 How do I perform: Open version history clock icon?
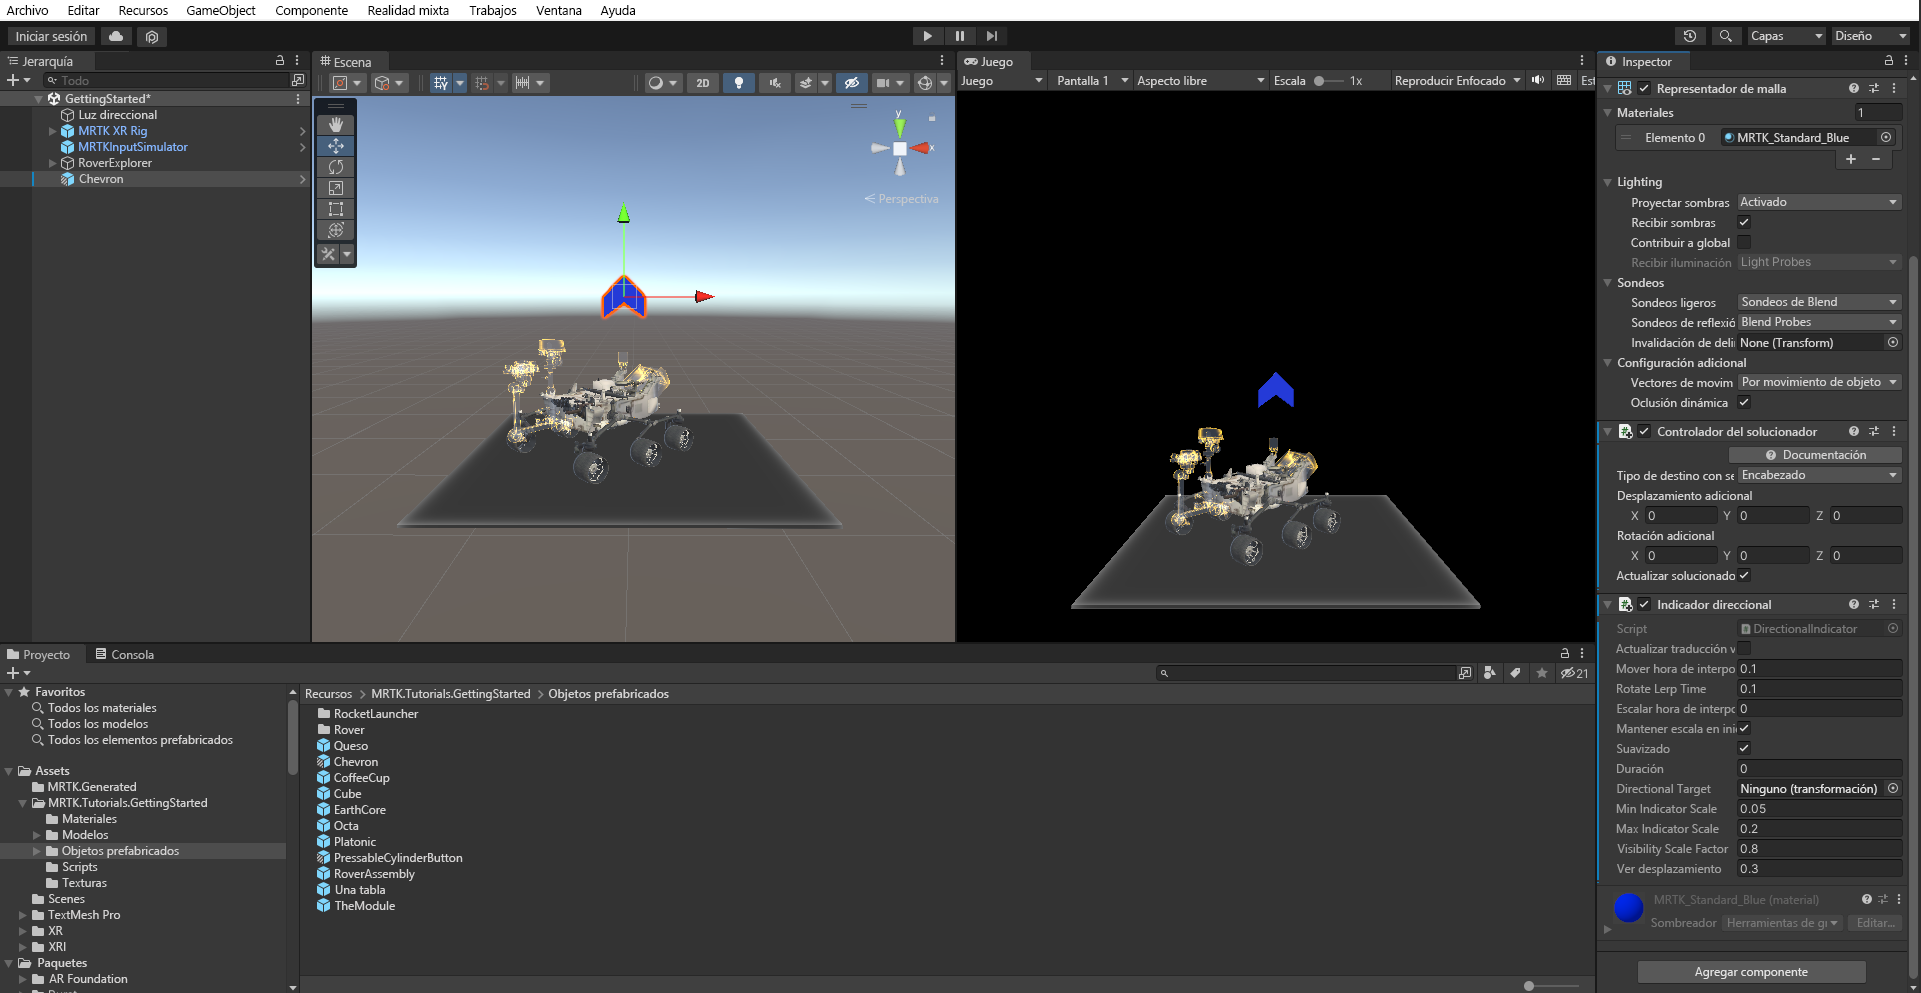click(1690, 36)
